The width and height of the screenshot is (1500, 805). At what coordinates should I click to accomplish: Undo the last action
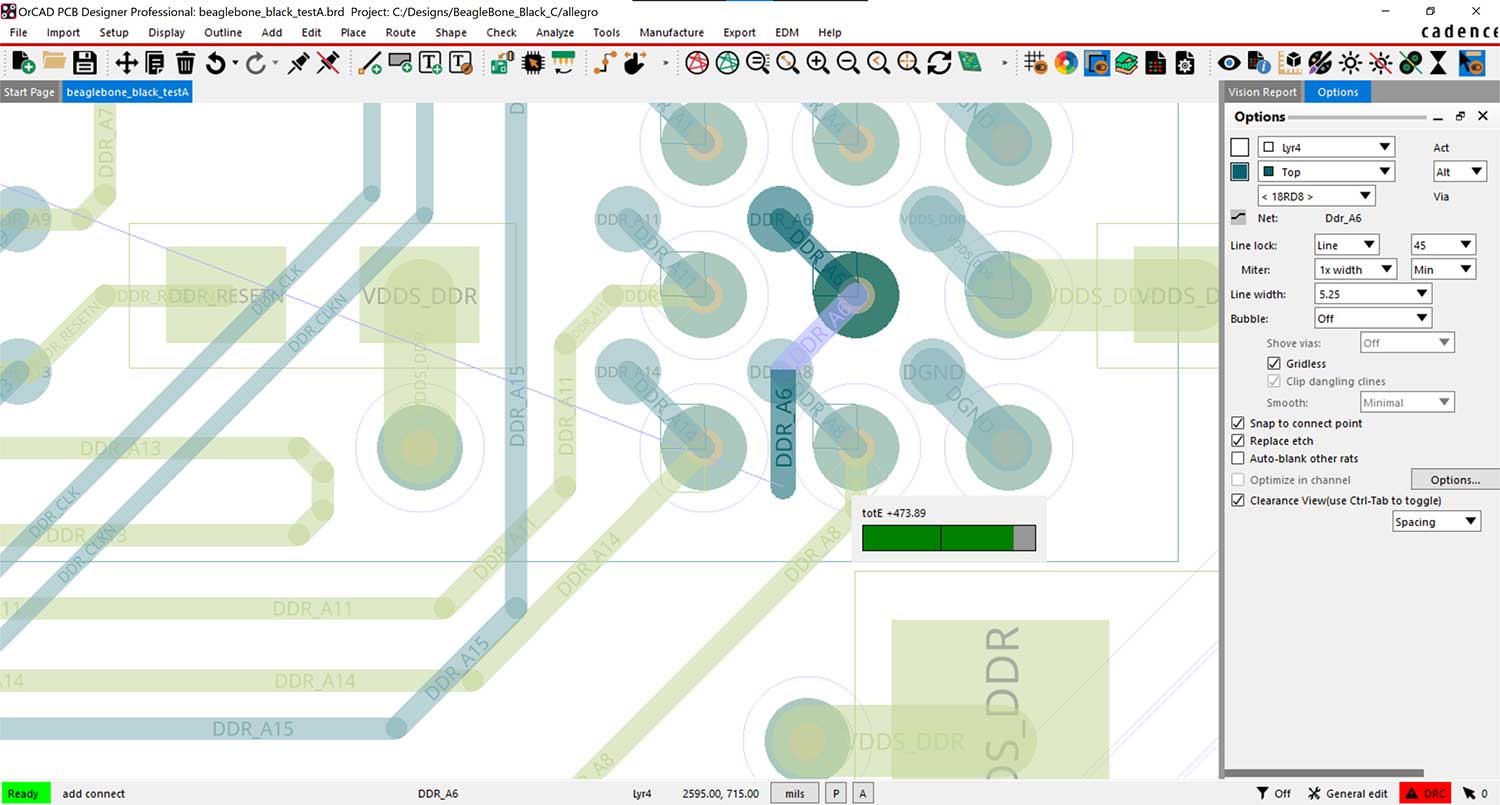(x=216, y=63)
